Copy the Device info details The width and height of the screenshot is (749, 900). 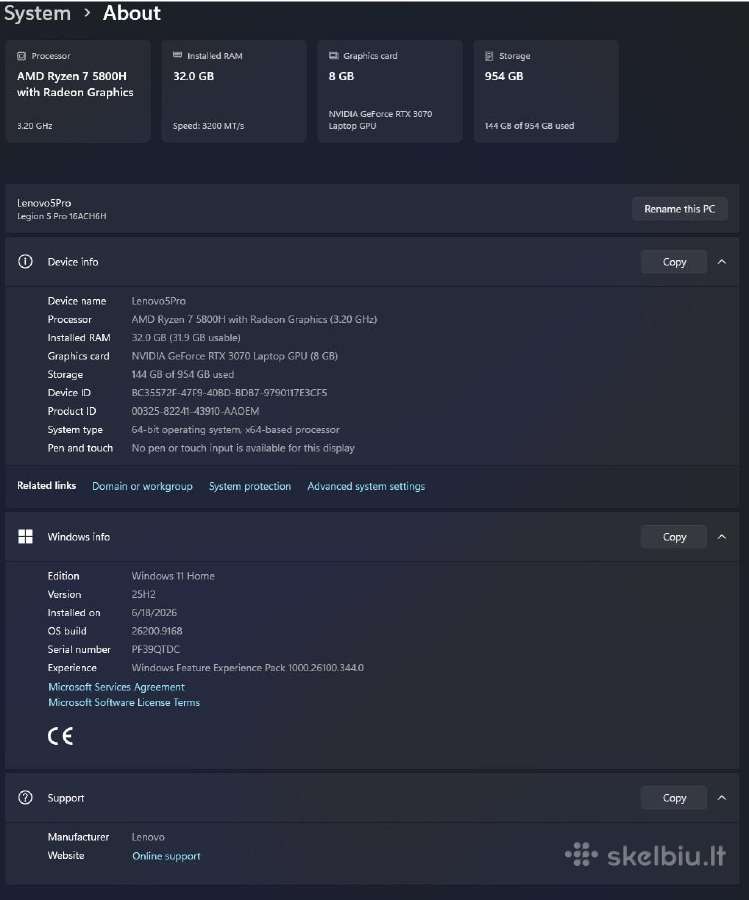click(x=674, y=262)
